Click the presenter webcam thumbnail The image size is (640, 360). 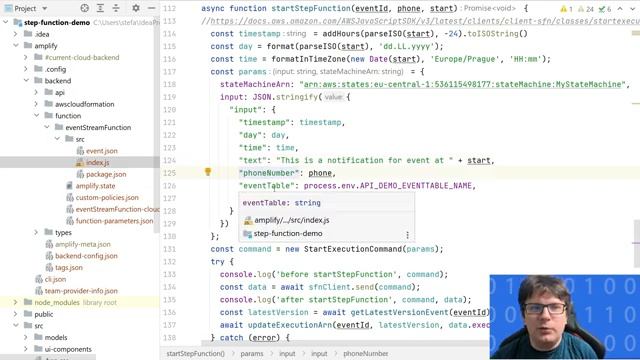(565, 317)
